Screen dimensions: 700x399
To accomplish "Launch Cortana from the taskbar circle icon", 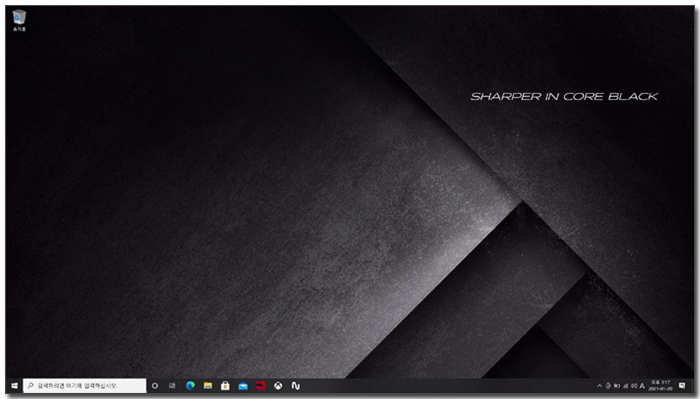I will [155, 386].
